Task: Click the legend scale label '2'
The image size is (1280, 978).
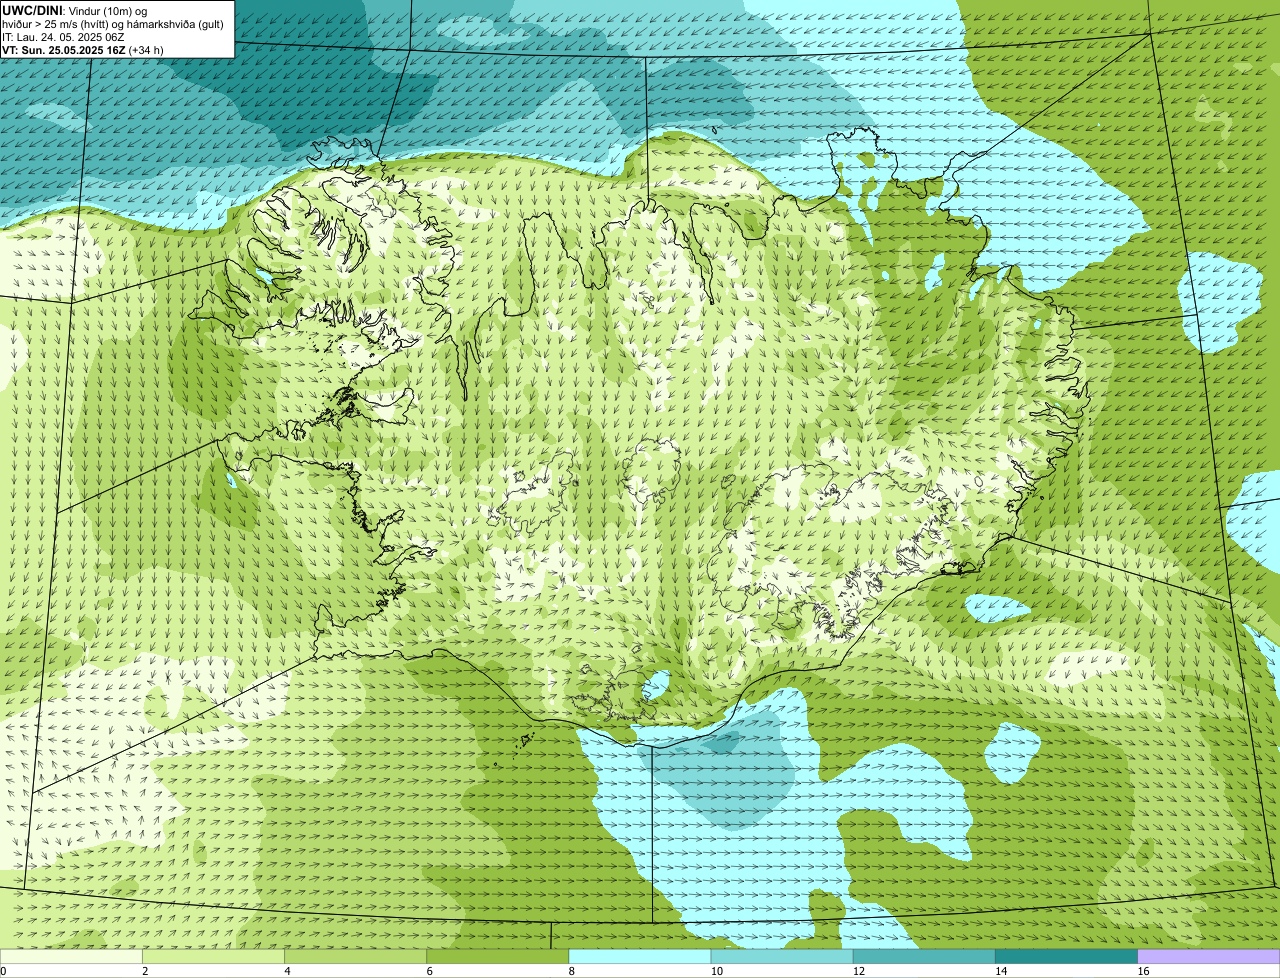Action: [145, 971]
